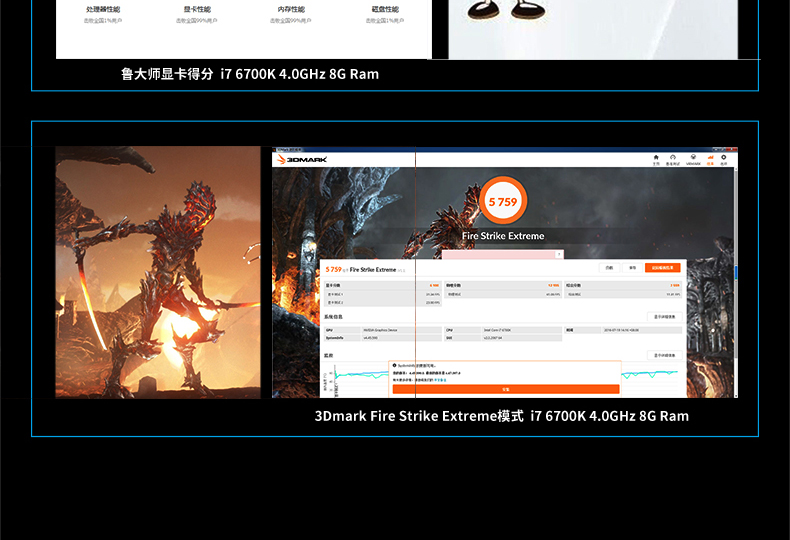Click the 3DMark logo in the header
Image resolution: width=790 pixels, height=540 pixels.
click(x=302, y=160)
